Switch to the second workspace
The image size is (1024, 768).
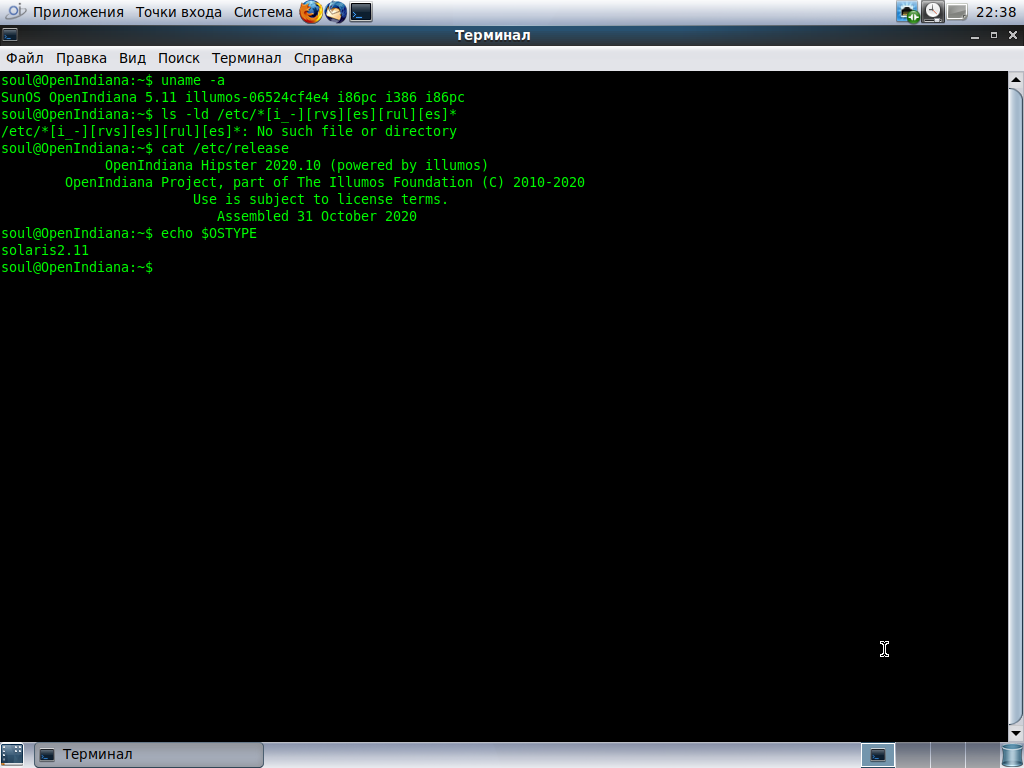[x=913, y=755]
